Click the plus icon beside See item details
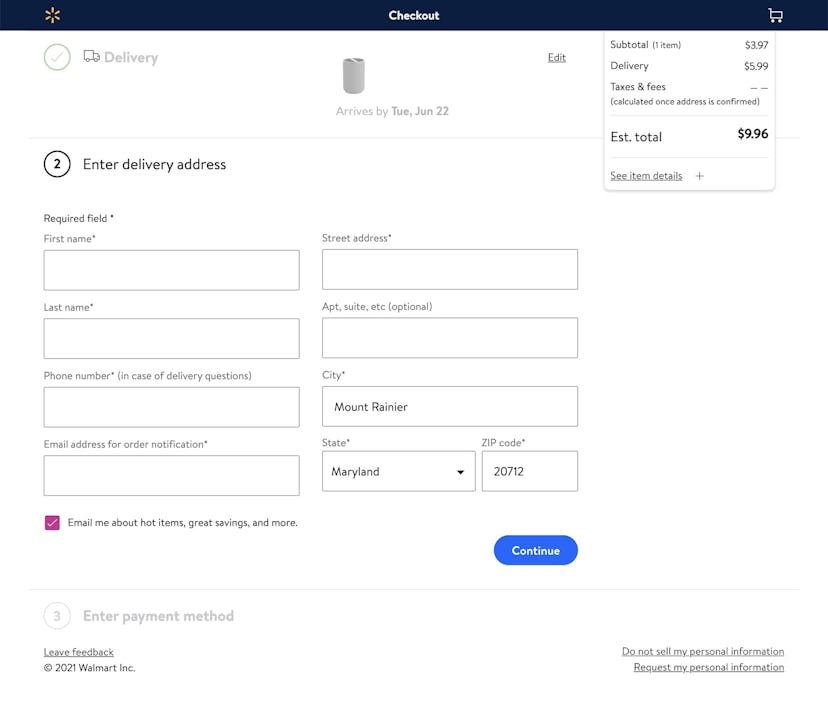Image resolution: width=828 pixels, height=715 pixels. tap(699, 175)
